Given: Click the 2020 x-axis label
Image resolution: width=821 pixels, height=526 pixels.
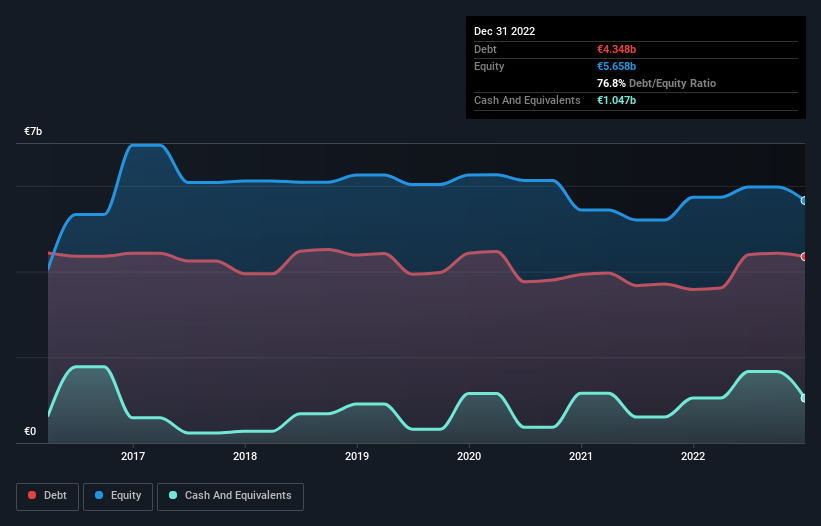Looking at the screenshot, I should click(x=469, y=456).
